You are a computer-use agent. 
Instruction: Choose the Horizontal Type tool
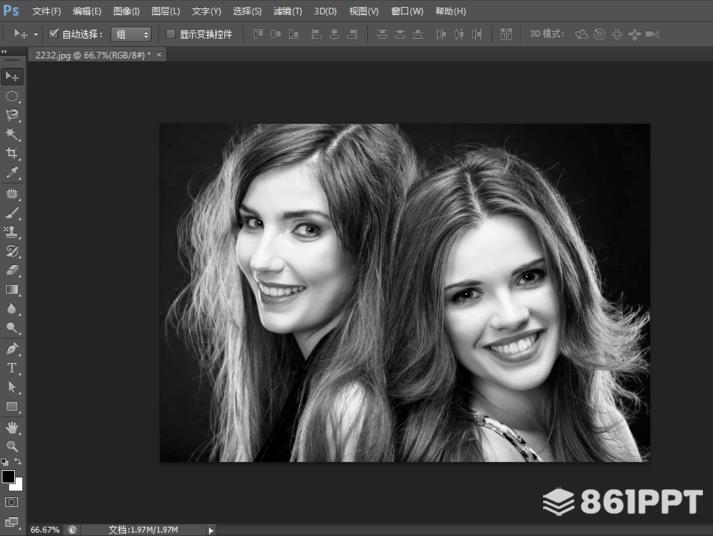(12, 368)
